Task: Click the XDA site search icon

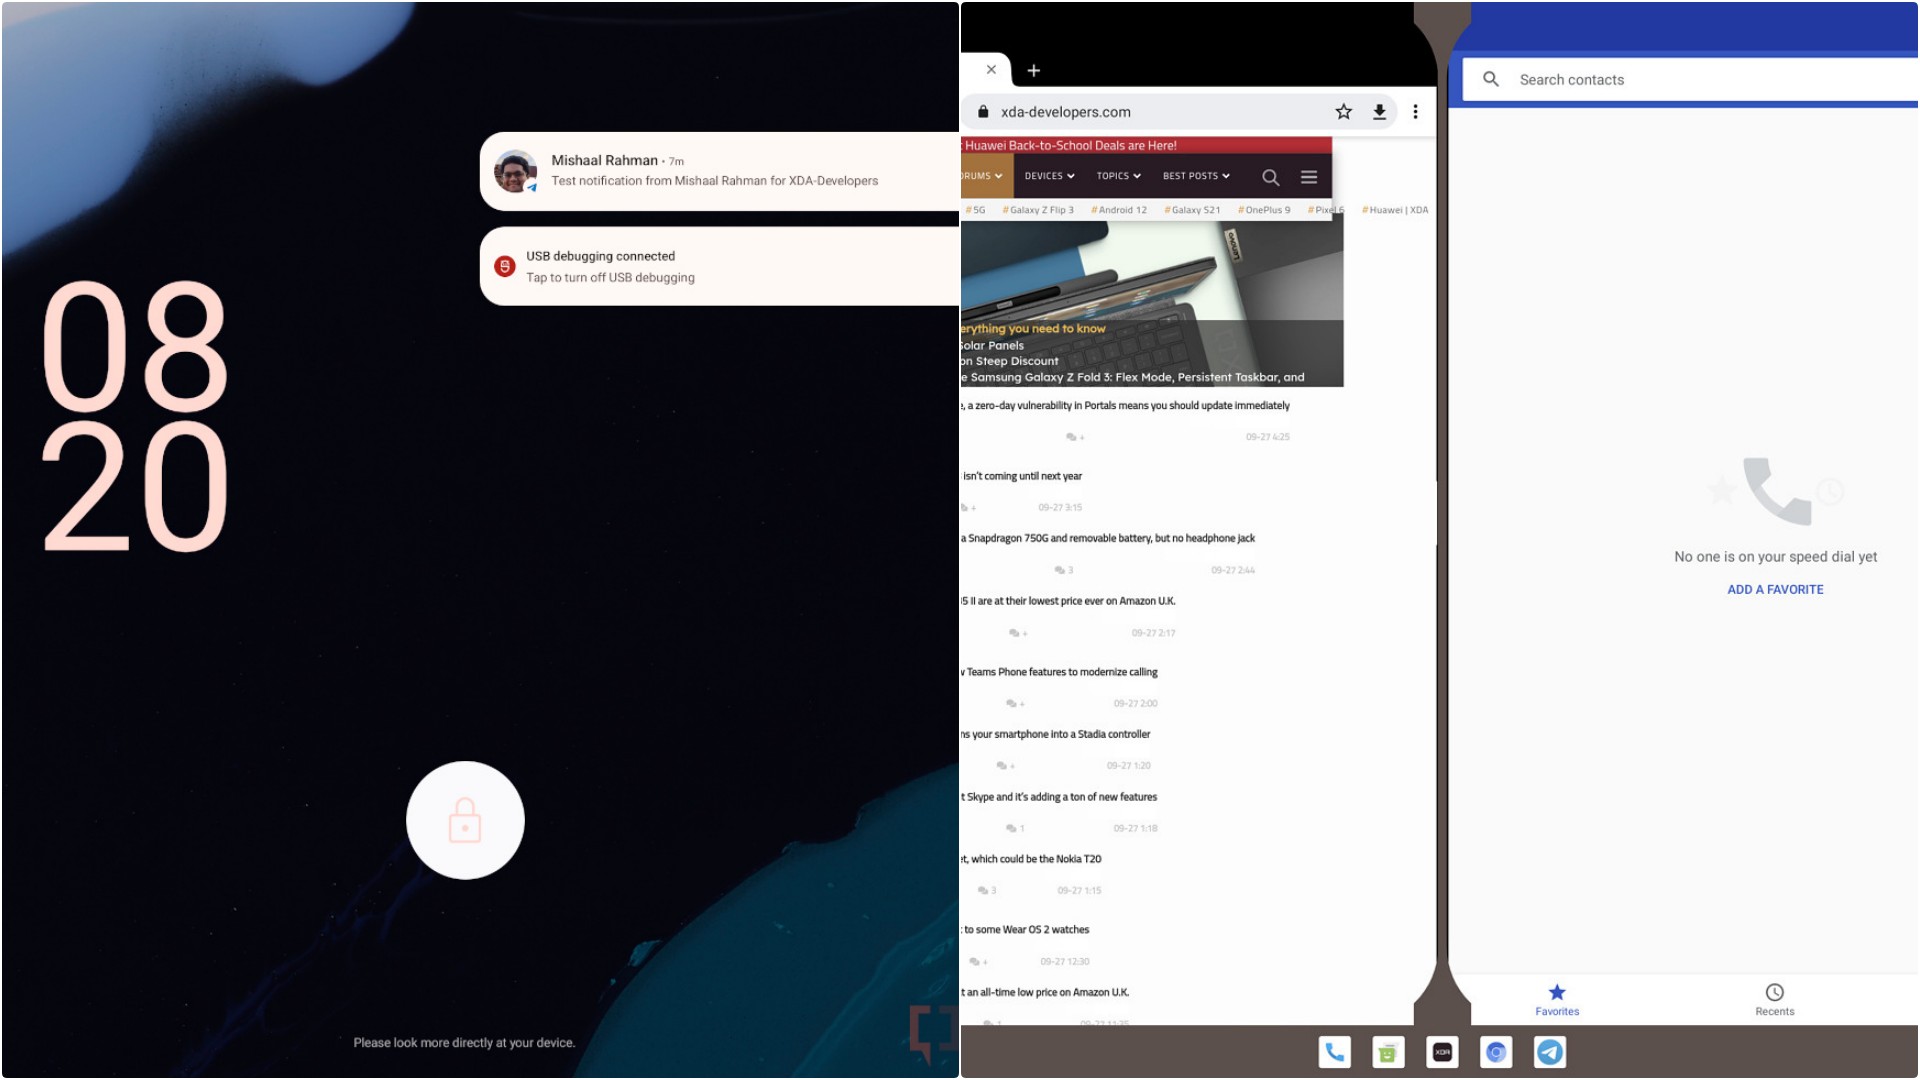Action: click(x=1270, y=177)
